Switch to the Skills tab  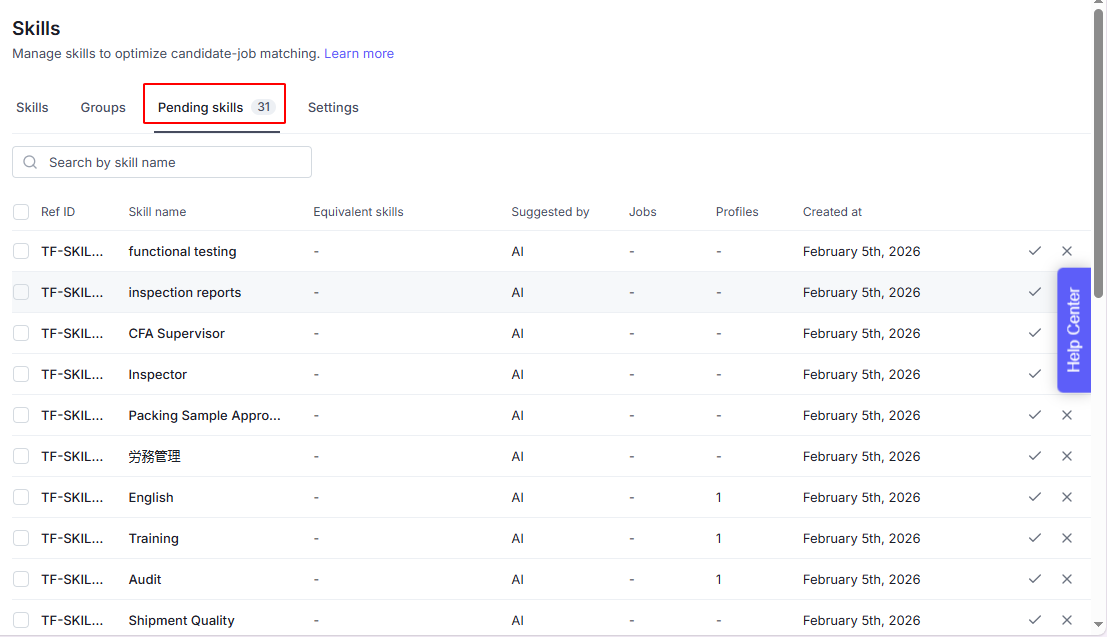(32, 107)
